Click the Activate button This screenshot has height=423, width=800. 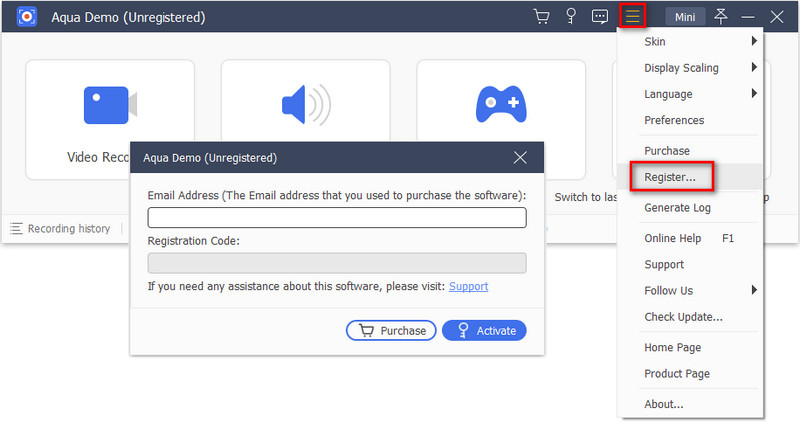484,330
